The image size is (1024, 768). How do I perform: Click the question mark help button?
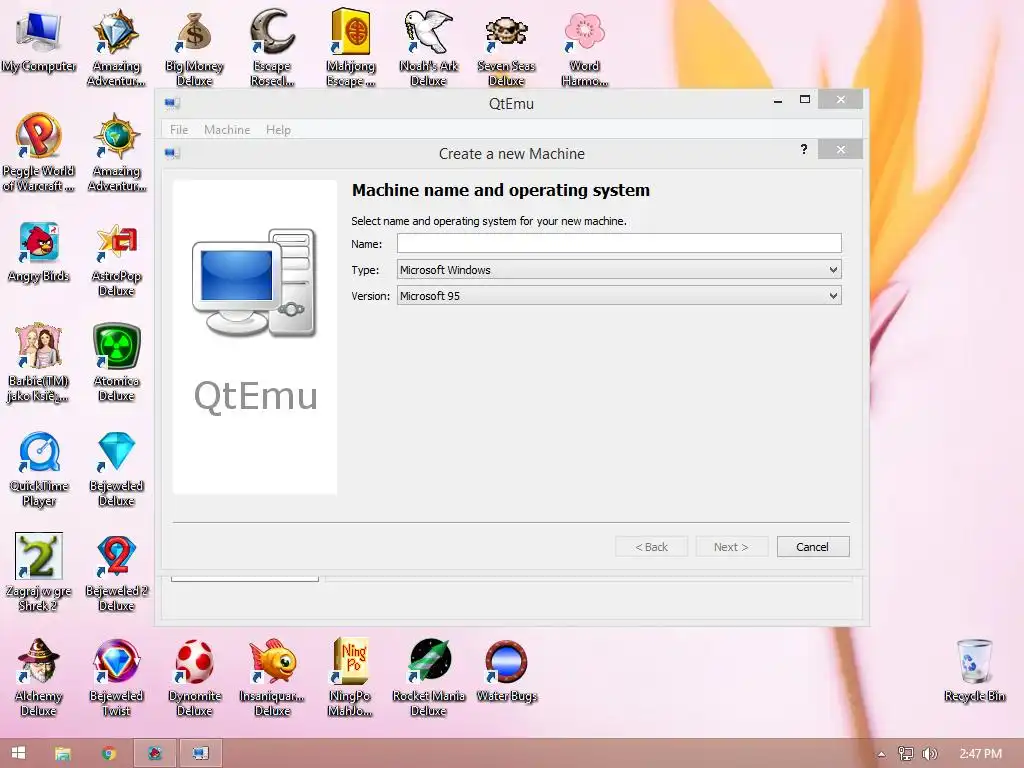804,150
